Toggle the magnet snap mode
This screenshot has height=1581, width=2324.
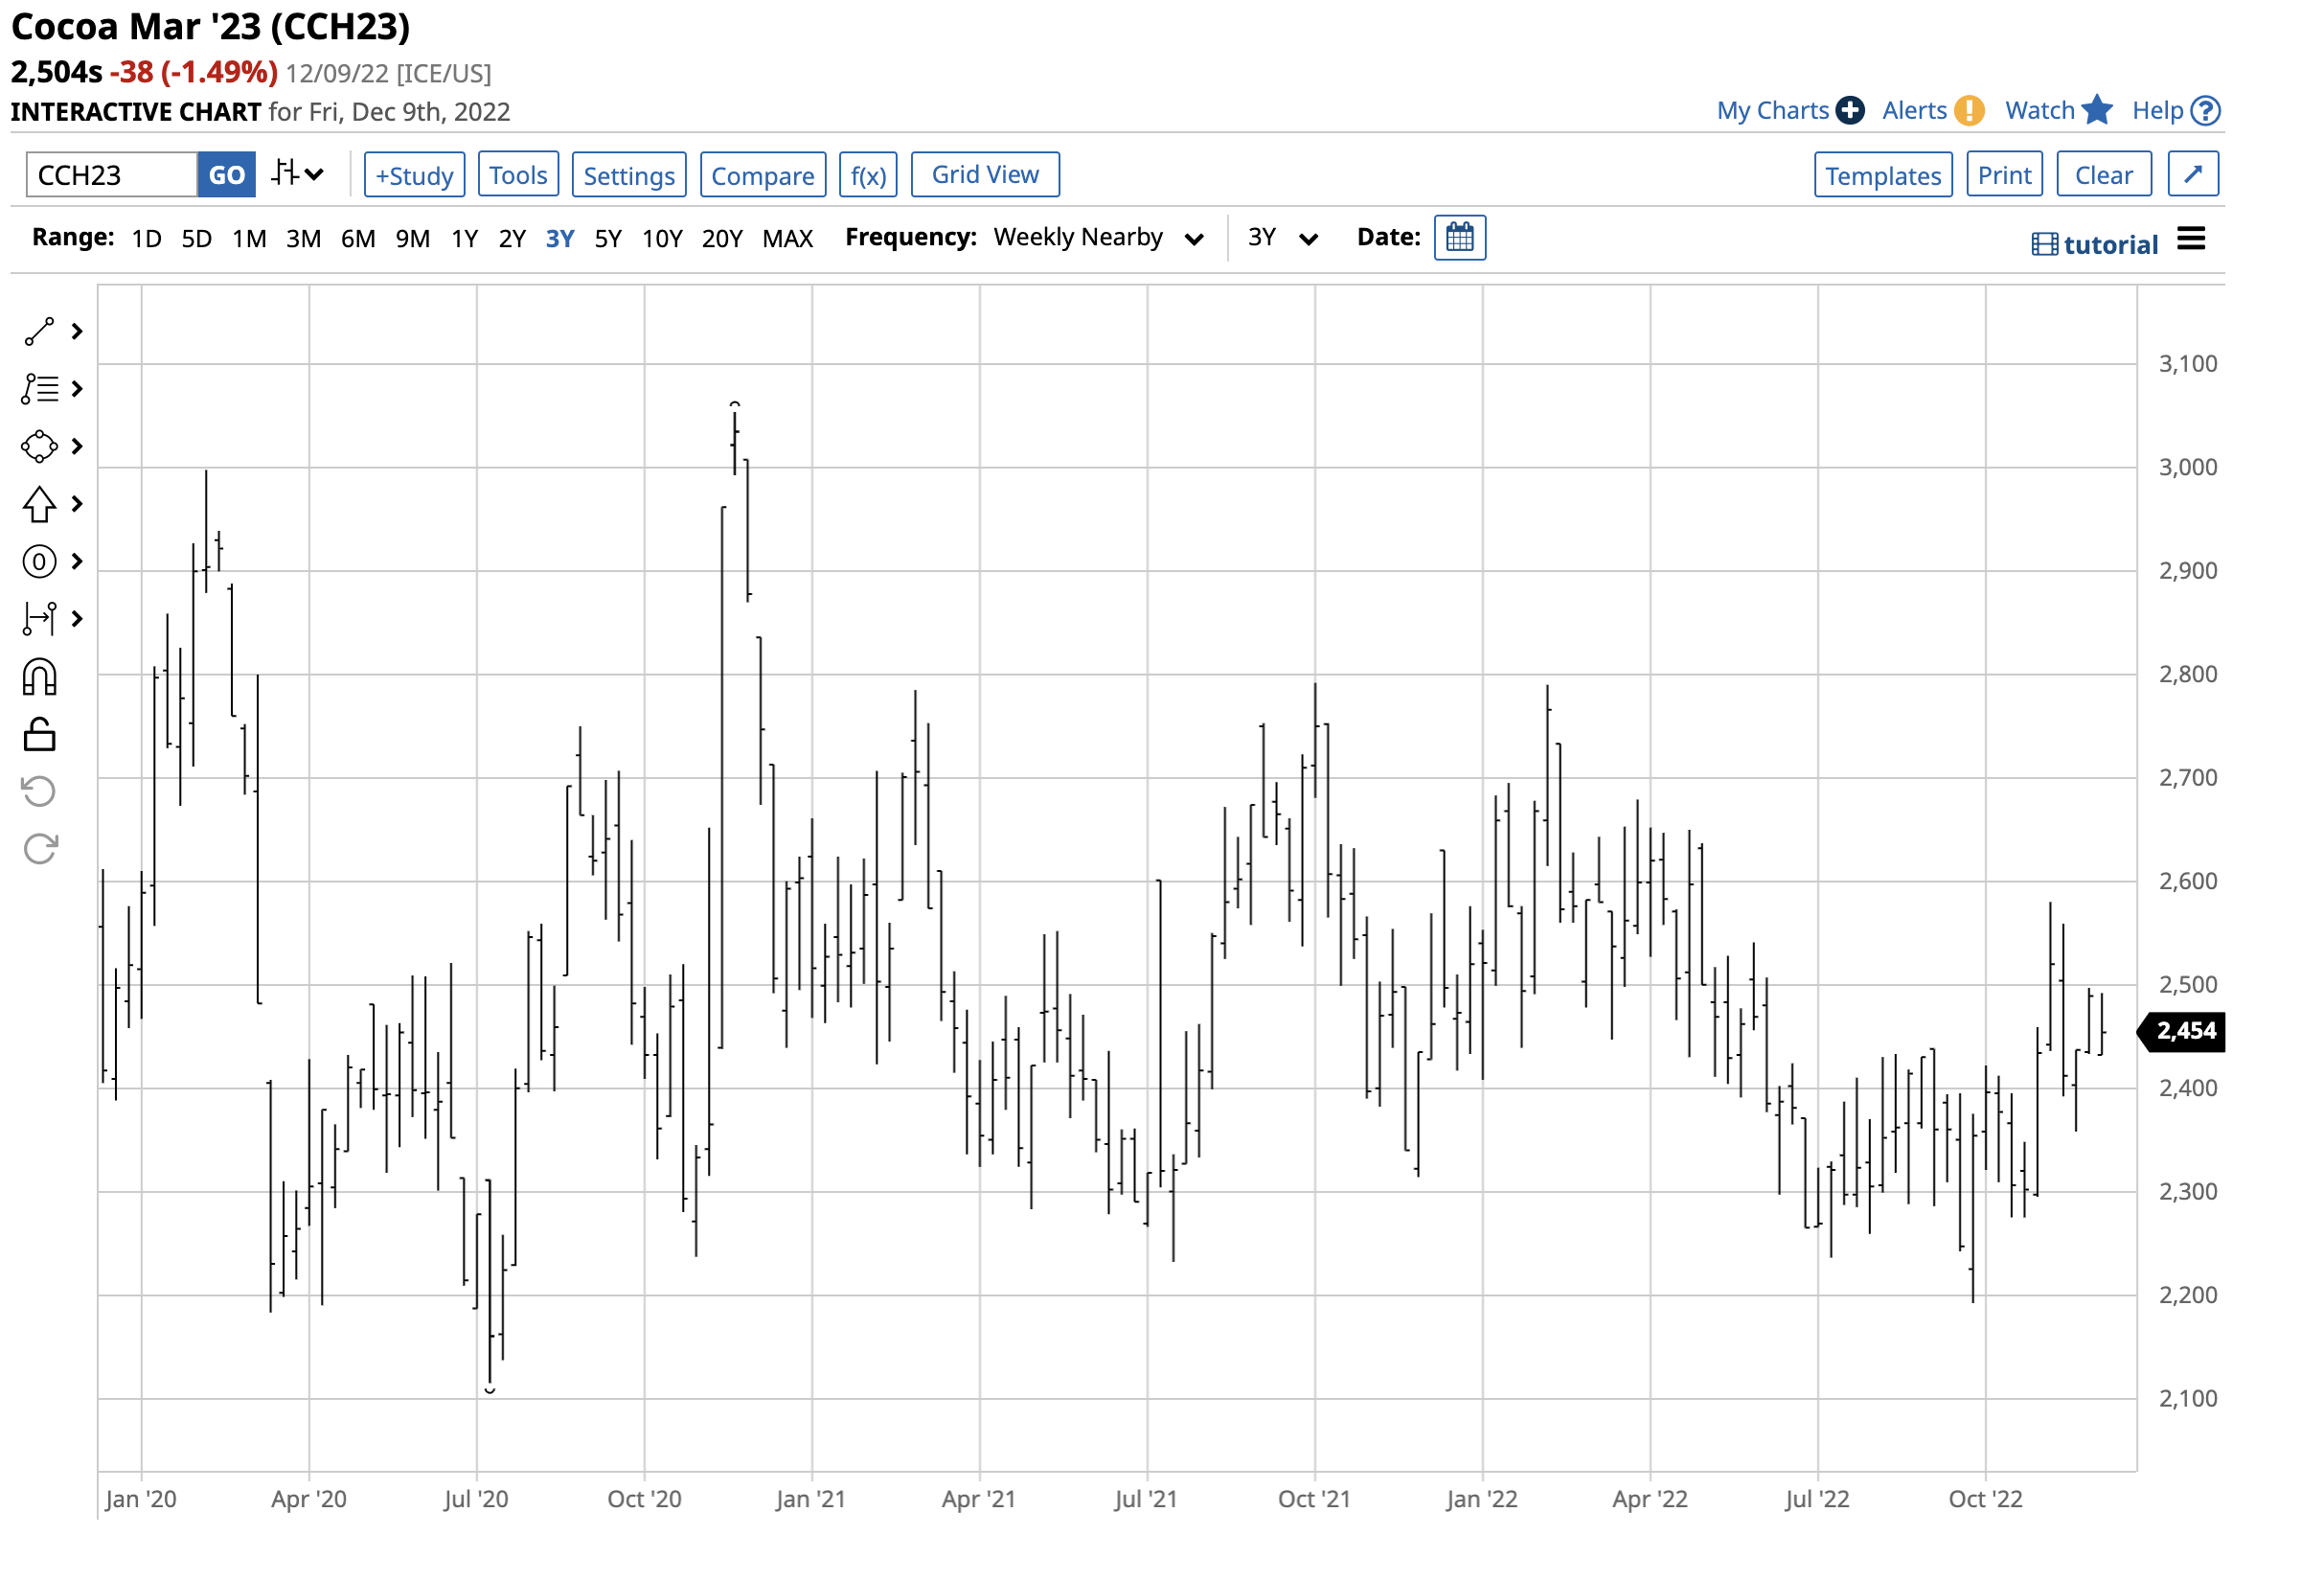(40, 677)
